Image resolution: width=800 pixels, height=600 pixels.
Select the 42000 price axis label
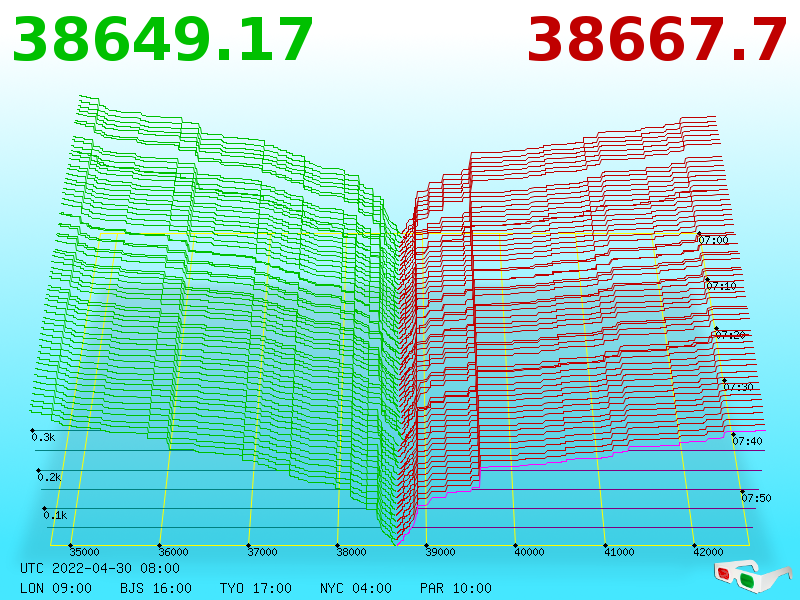coord(708,552)
